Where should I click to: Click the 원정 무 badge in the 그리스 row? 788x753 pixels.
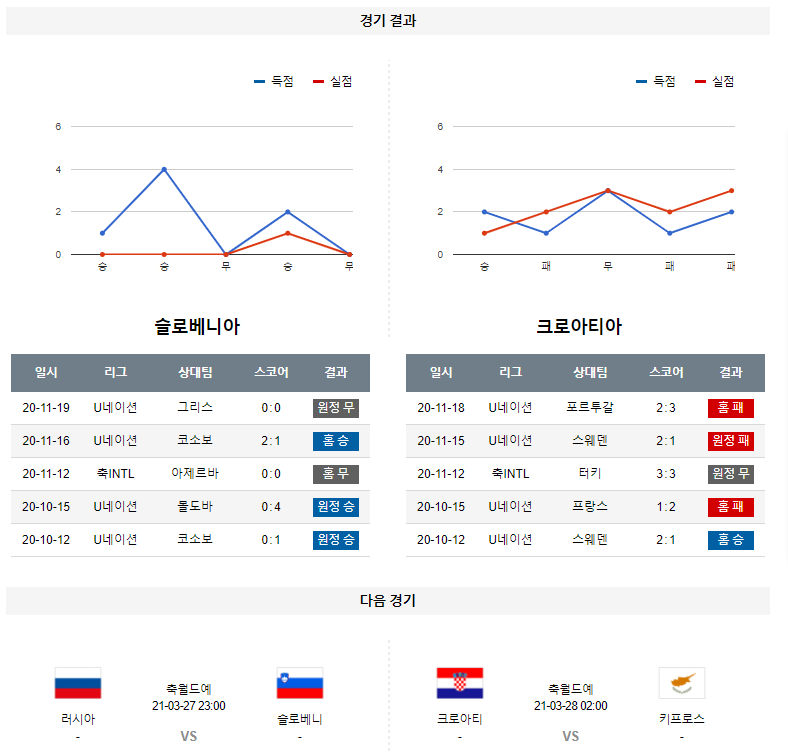335,408
